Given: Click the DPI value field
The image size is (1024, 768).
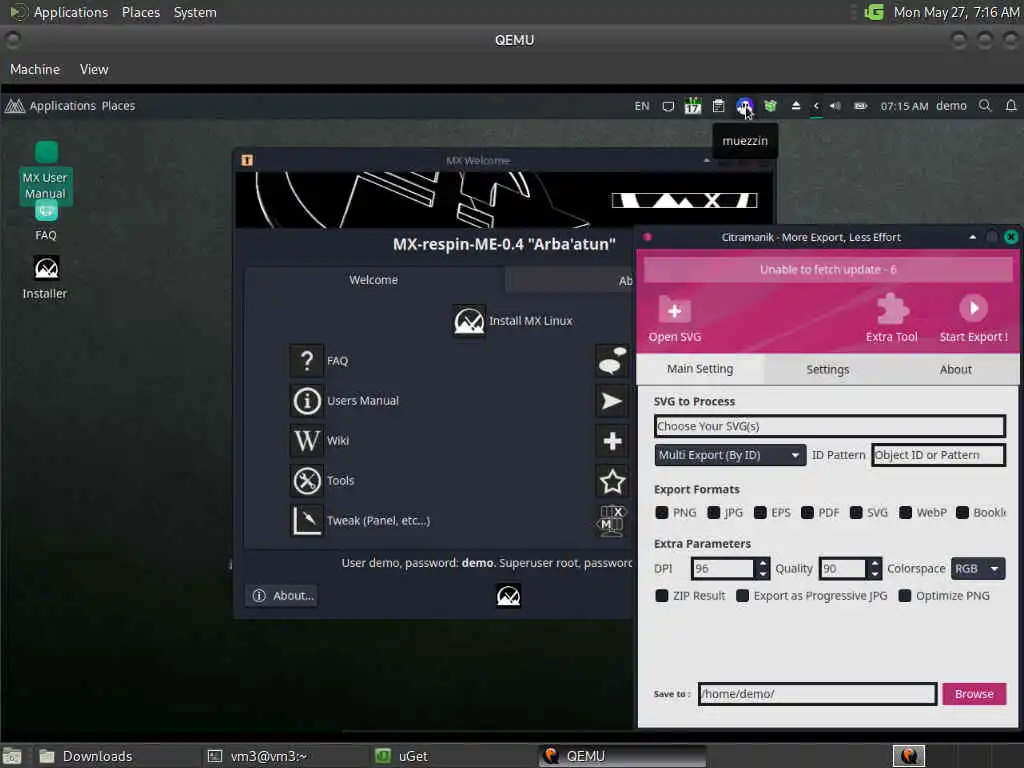Looking at the screenshot, I should 723,569.
